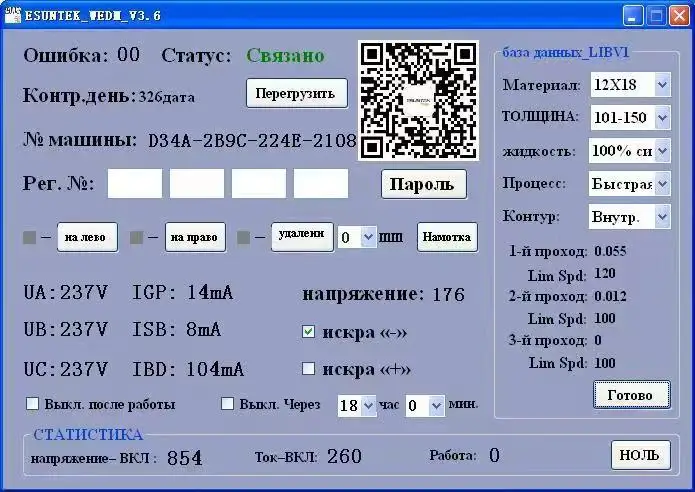This screenshot has width=695, height=492.
Task: Click the IBD: 104mA reading
Action: pos(188,369)
